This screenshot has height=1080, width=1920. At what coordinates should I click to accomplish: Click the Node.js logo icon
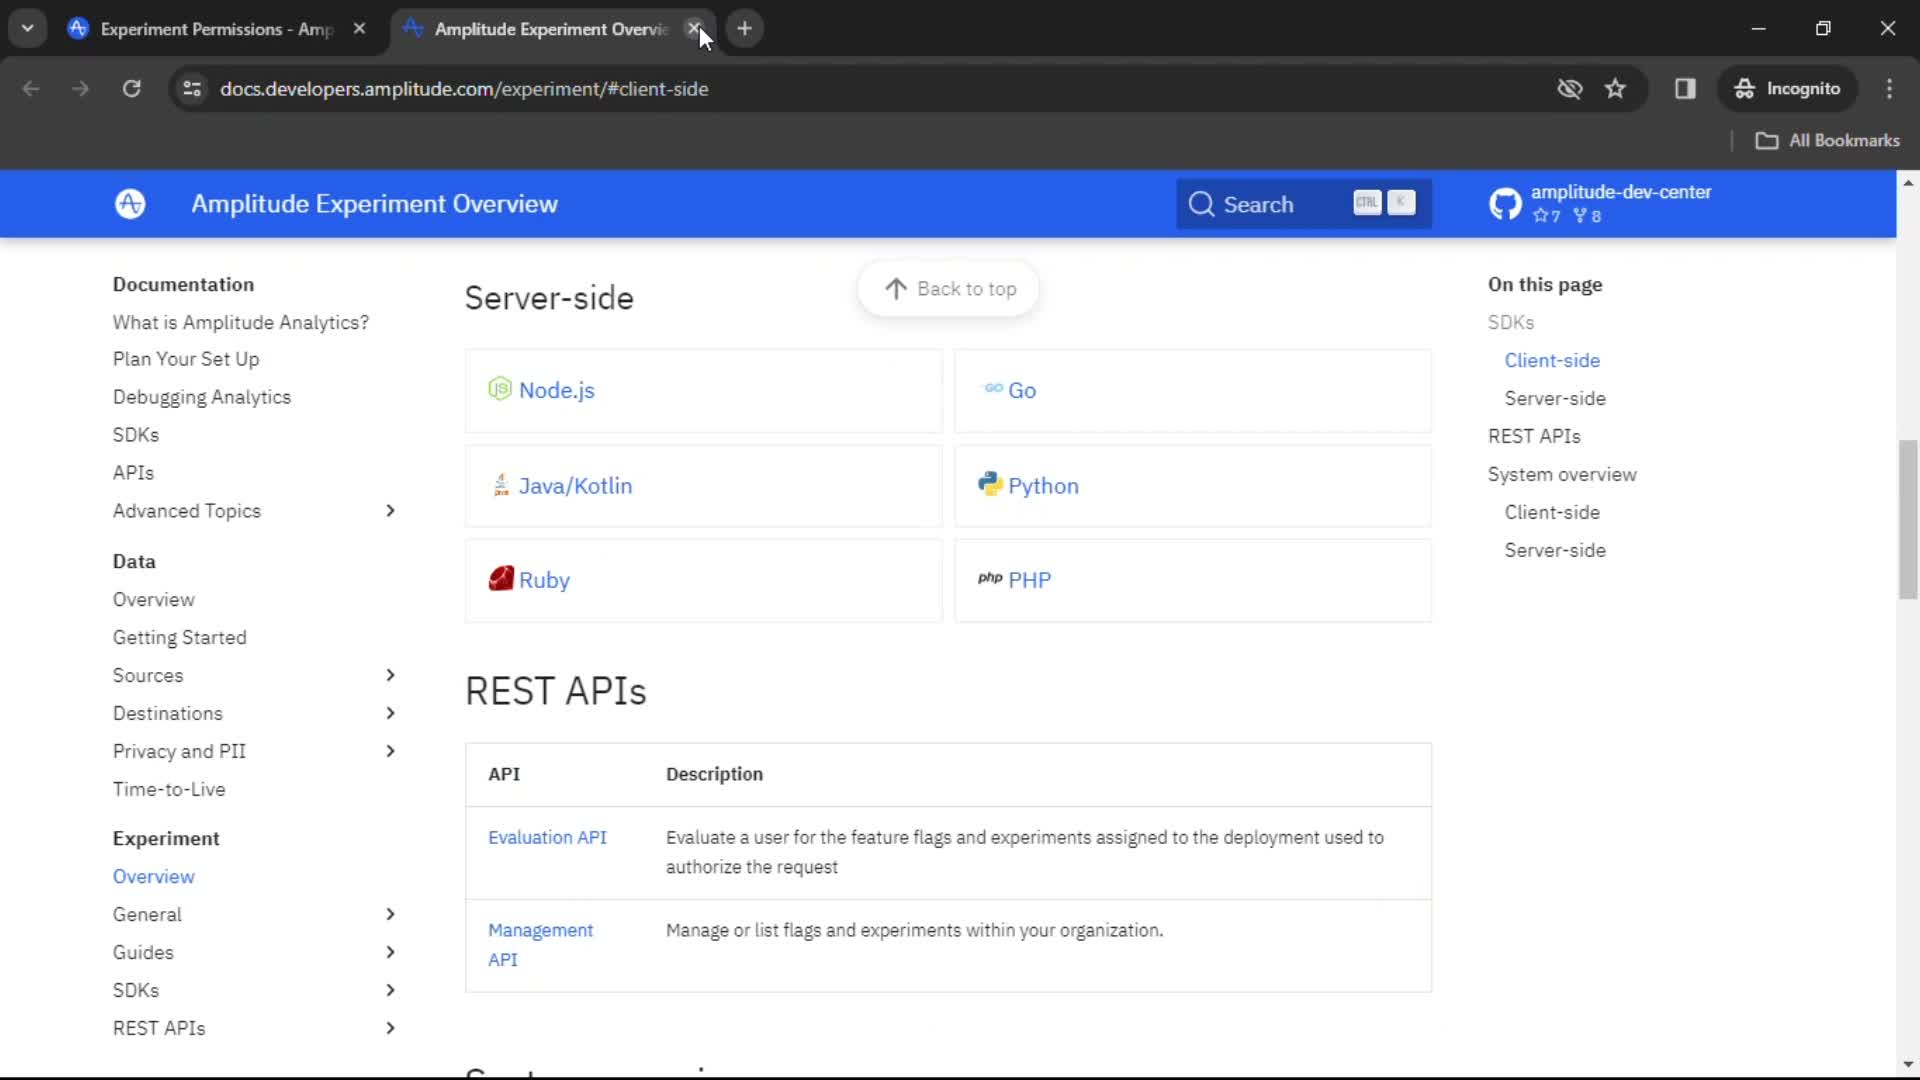(500, 389)
